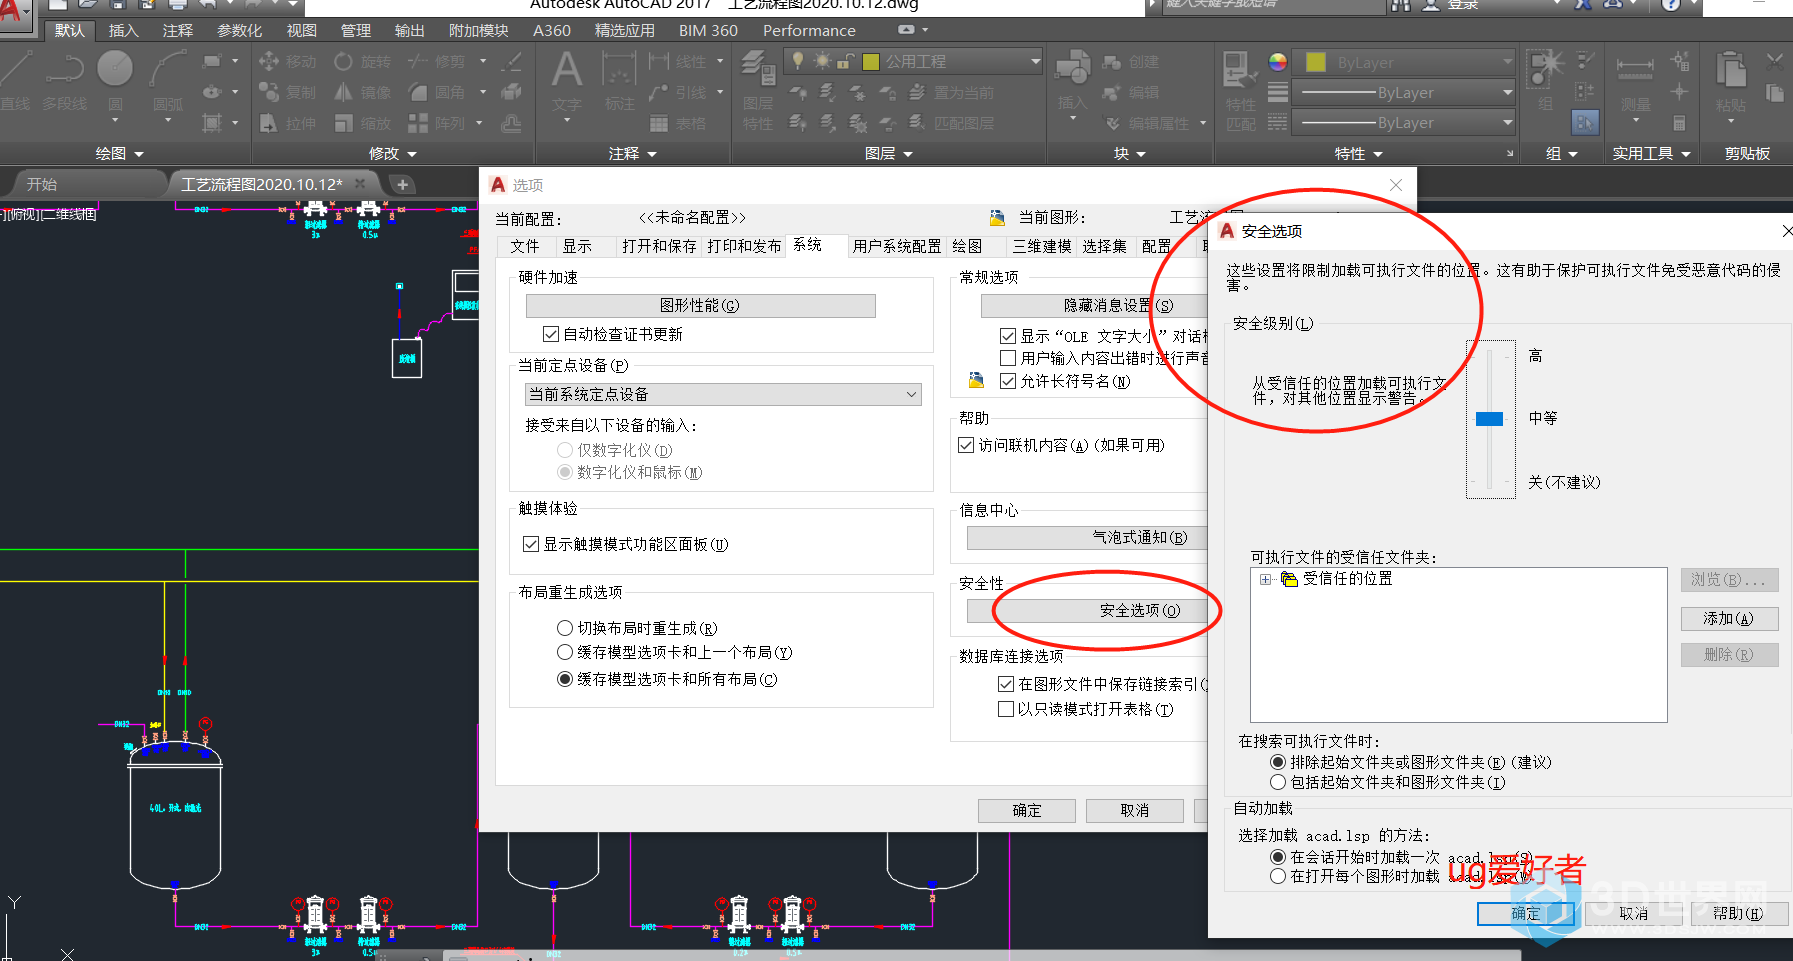Open the 打开和保存 options tab

pyautogui.click(x=659, y=246)
